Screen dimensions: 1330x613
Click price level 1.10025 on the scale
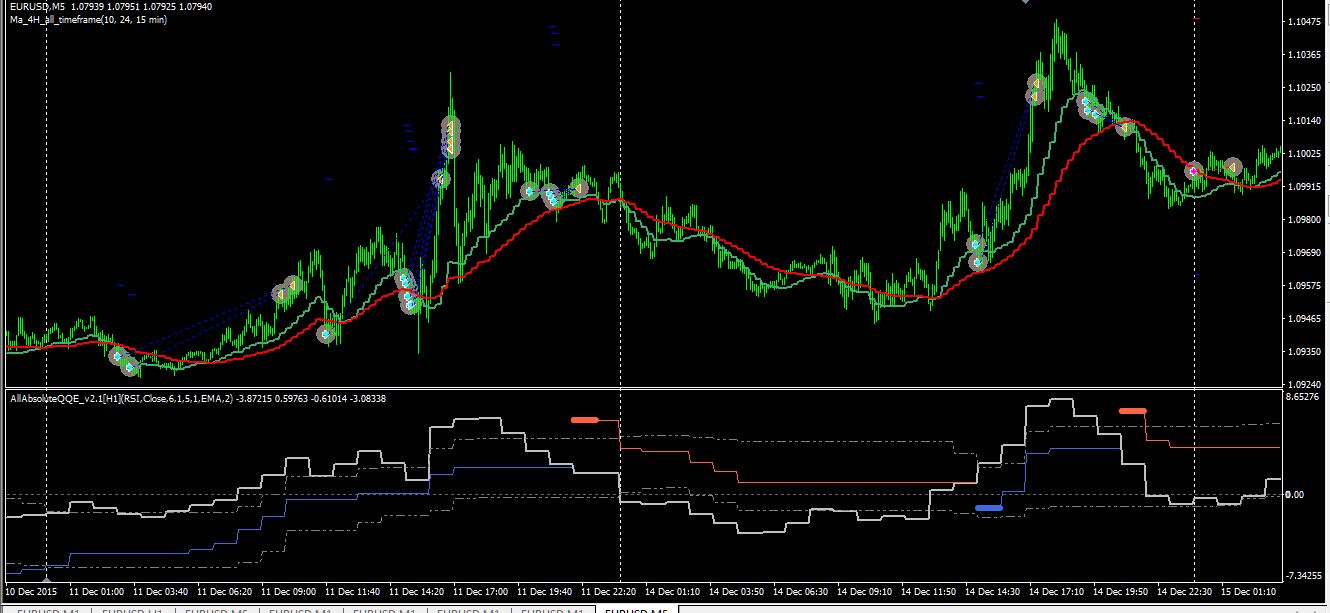click(x=1303, y=154)
